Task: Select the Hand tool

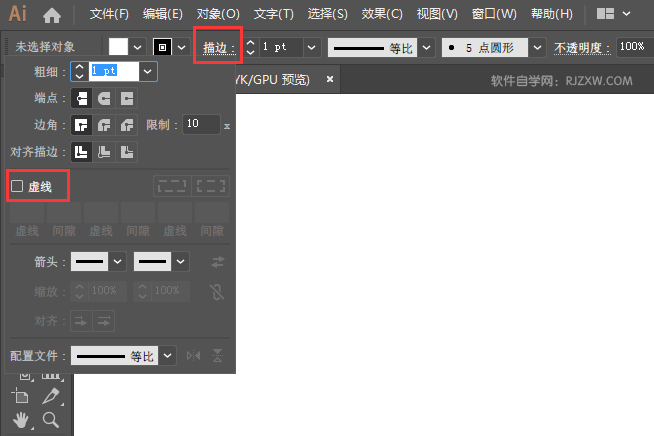Action: click(21, 420)
